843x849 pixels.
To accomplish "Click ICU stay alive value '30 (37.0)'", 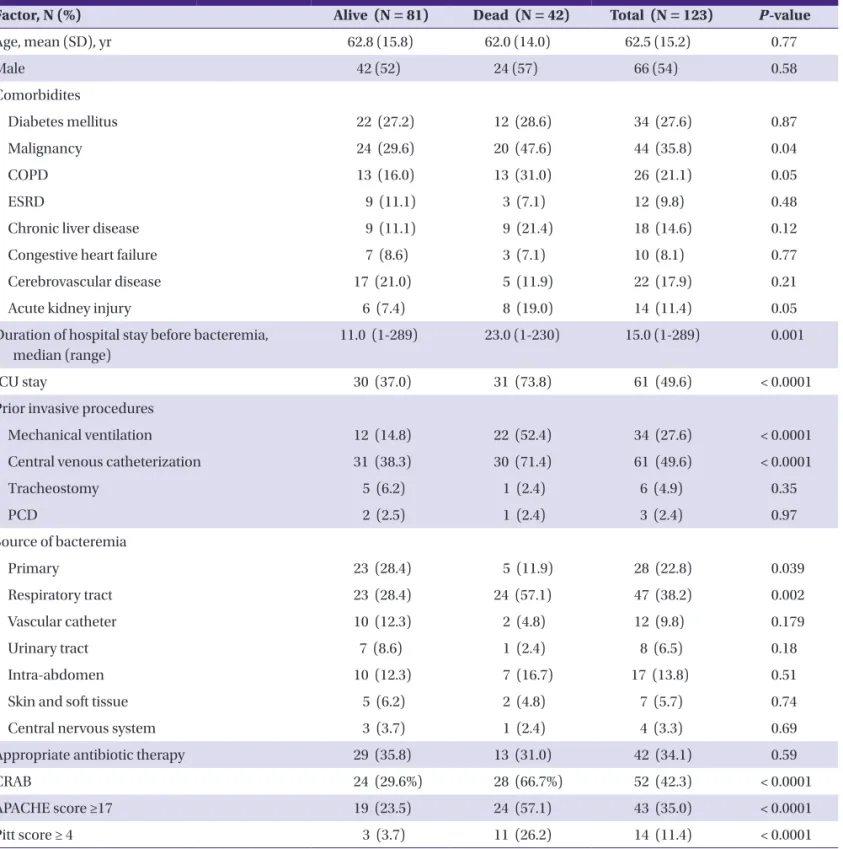I will (x=382, y=382).
